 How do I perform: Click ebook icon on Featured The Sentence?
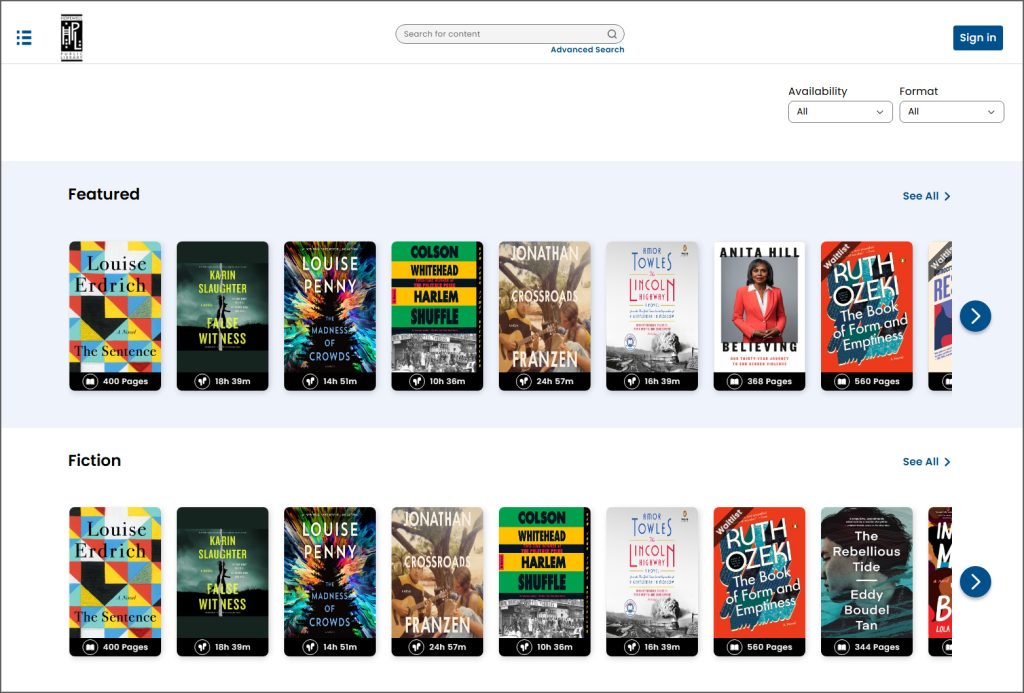click(90, 382)
